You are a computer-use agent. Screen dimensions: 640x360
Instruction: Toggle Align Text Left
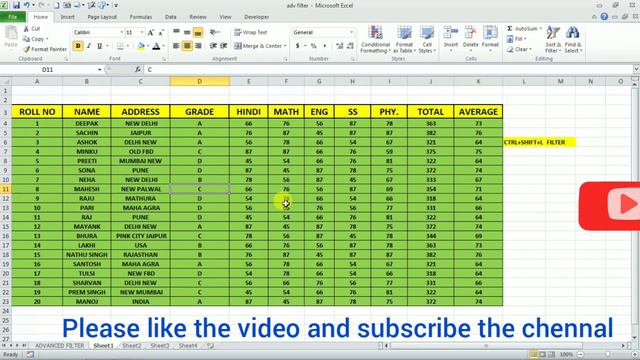(x=176, y=46)
